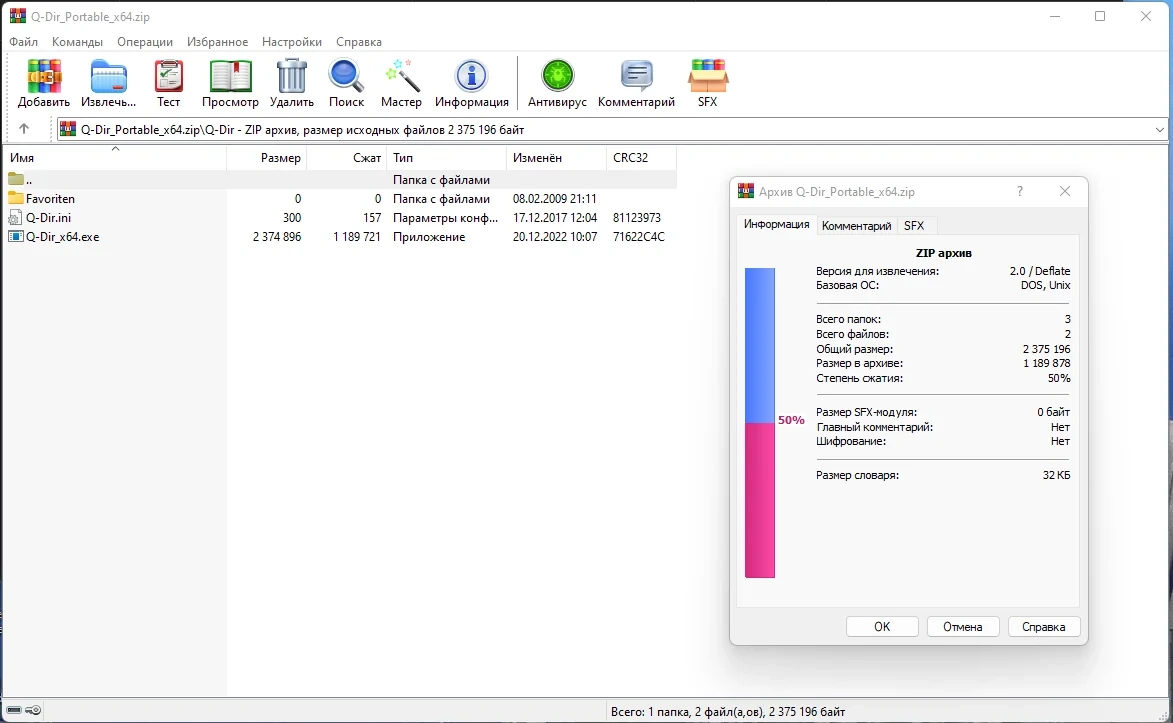Image resolution: width=1173 pixels, height=723 pixels.
Task: Click the size value 2 374 896
Action: click(x=277, y=237)
